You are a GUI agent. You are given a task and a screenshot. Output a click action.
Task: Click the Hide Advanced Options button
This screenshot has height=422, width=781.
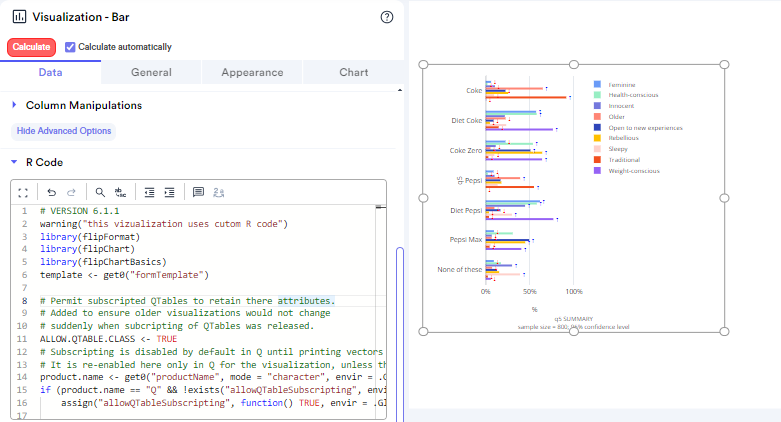[x=63, y=131]
